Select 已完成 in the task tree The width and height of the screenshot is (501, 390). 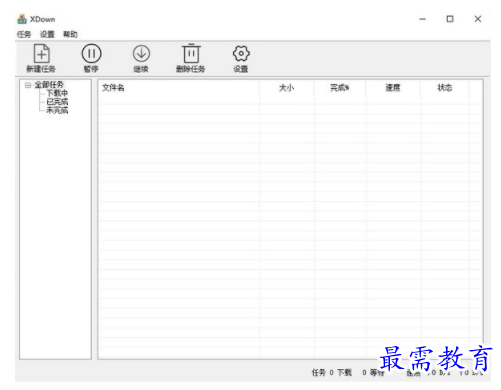(57, 102)
